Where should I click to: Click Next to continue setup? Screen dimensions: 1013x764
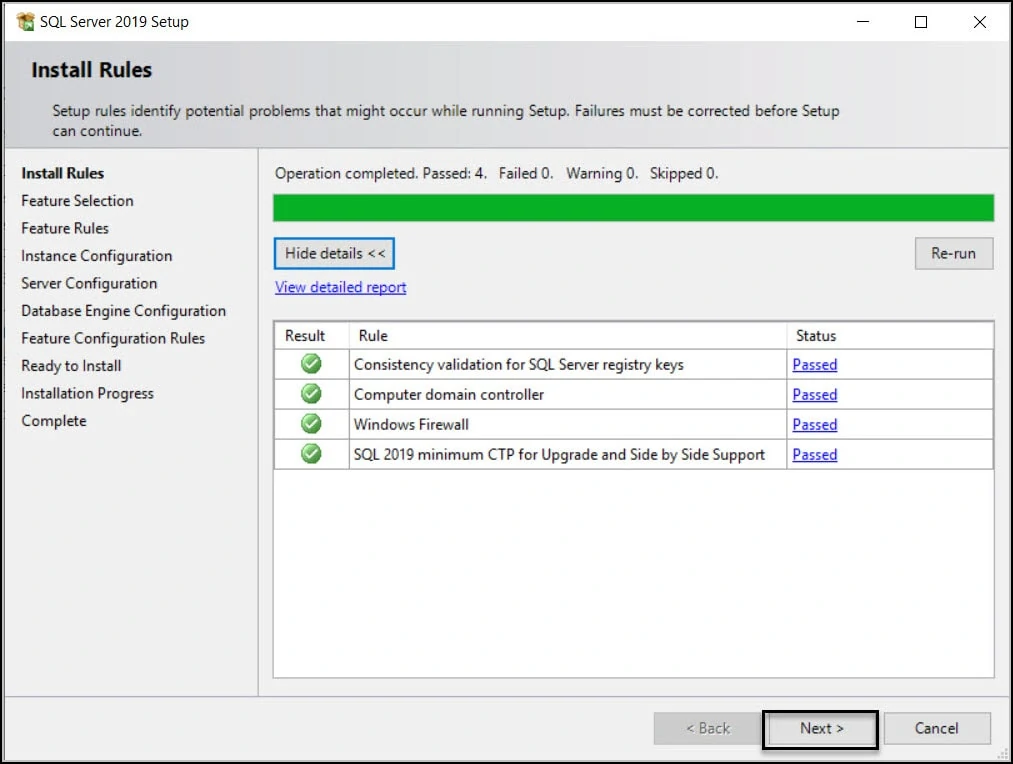[x=820, y=729]
